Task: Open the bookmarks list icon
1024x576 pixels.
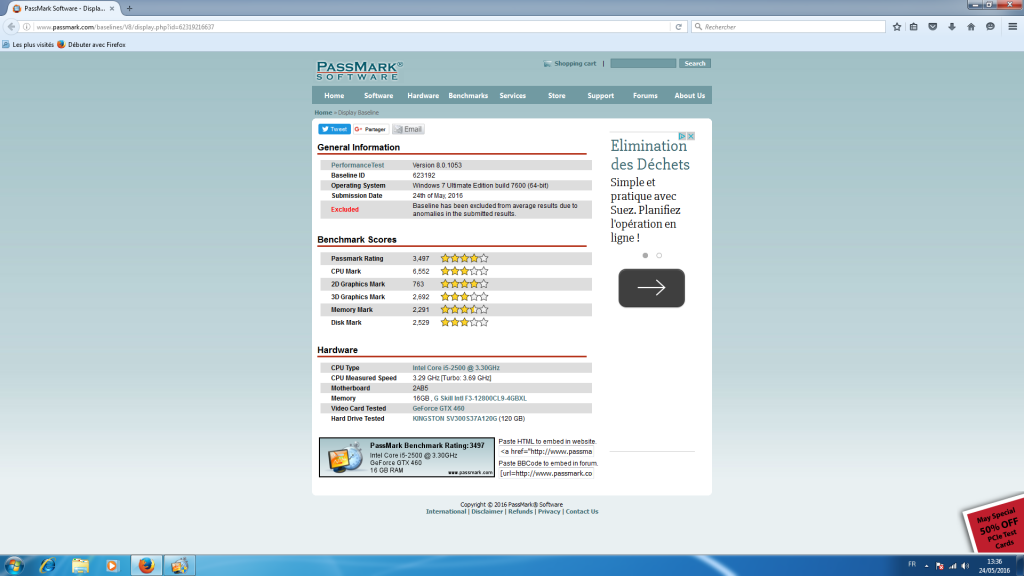Action: click(x=914, y=27)
